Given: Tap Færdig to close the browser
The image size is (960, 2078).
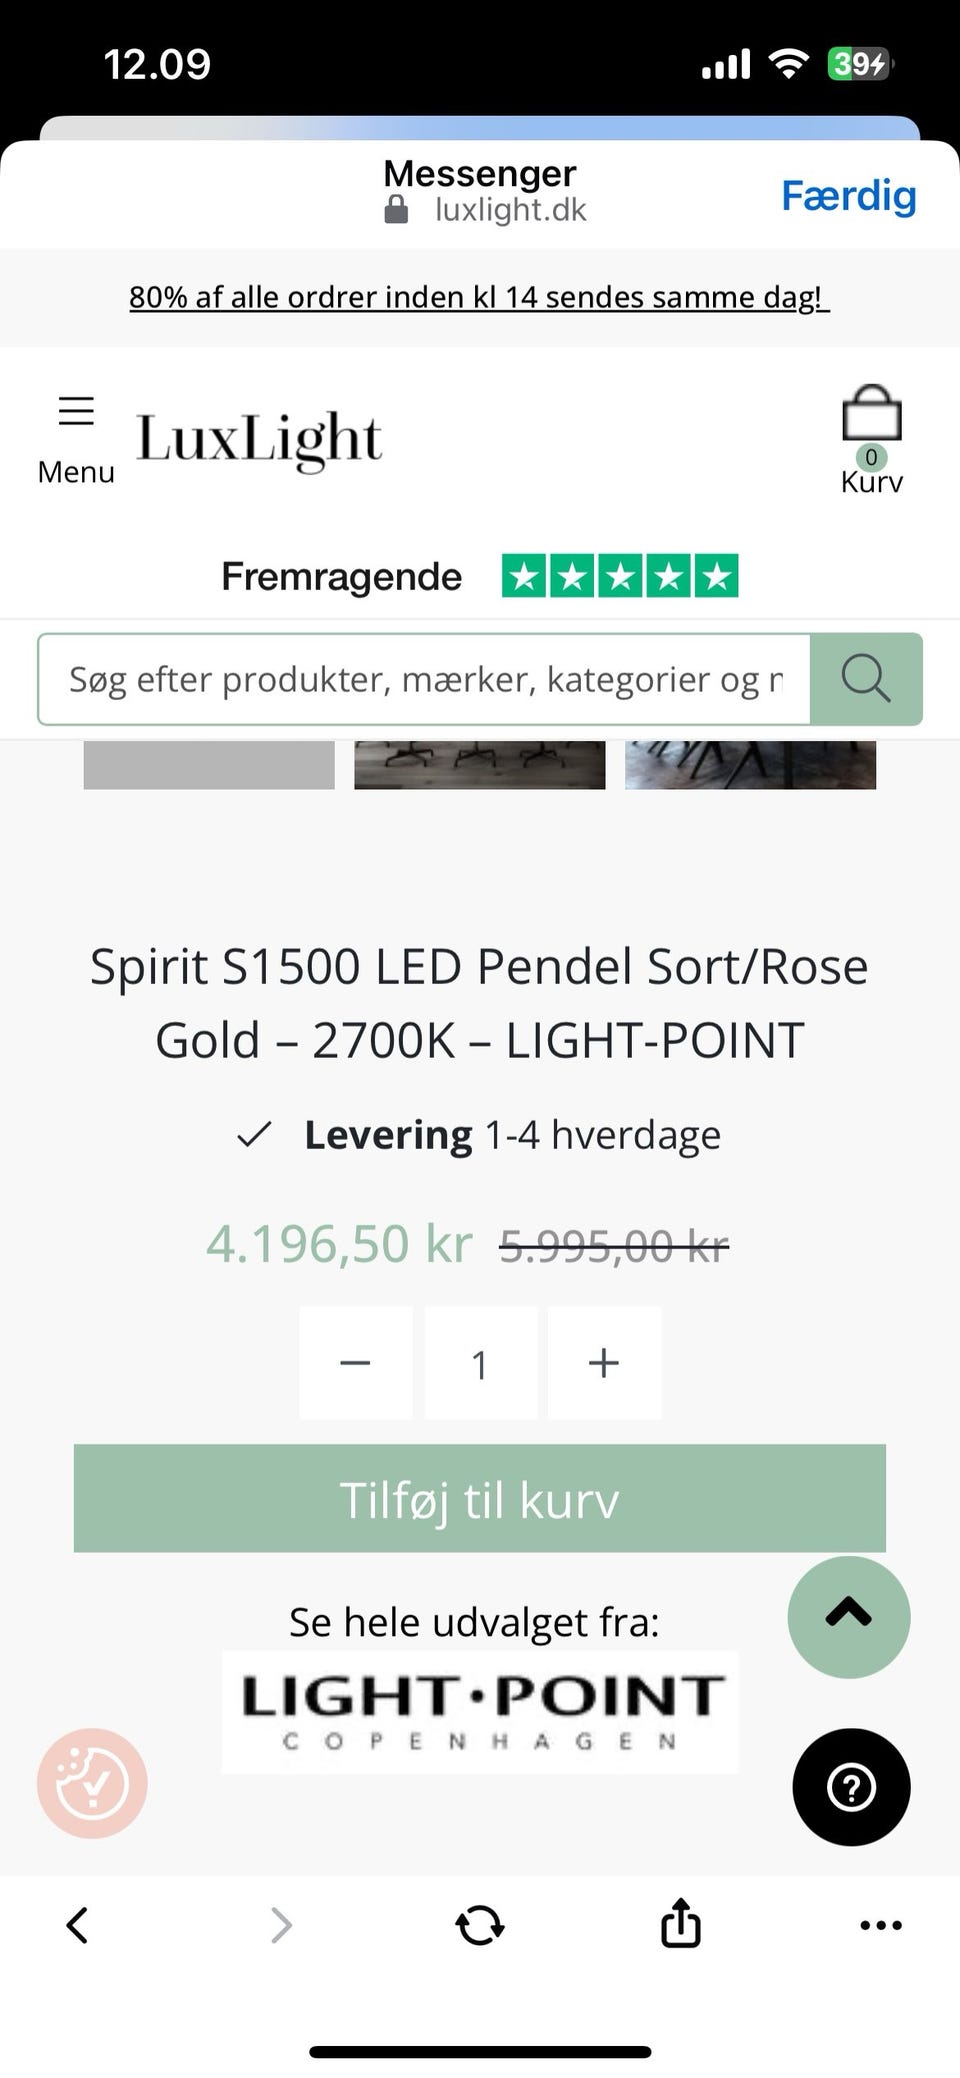Looking at the screenshot, I should coord(848,195).
